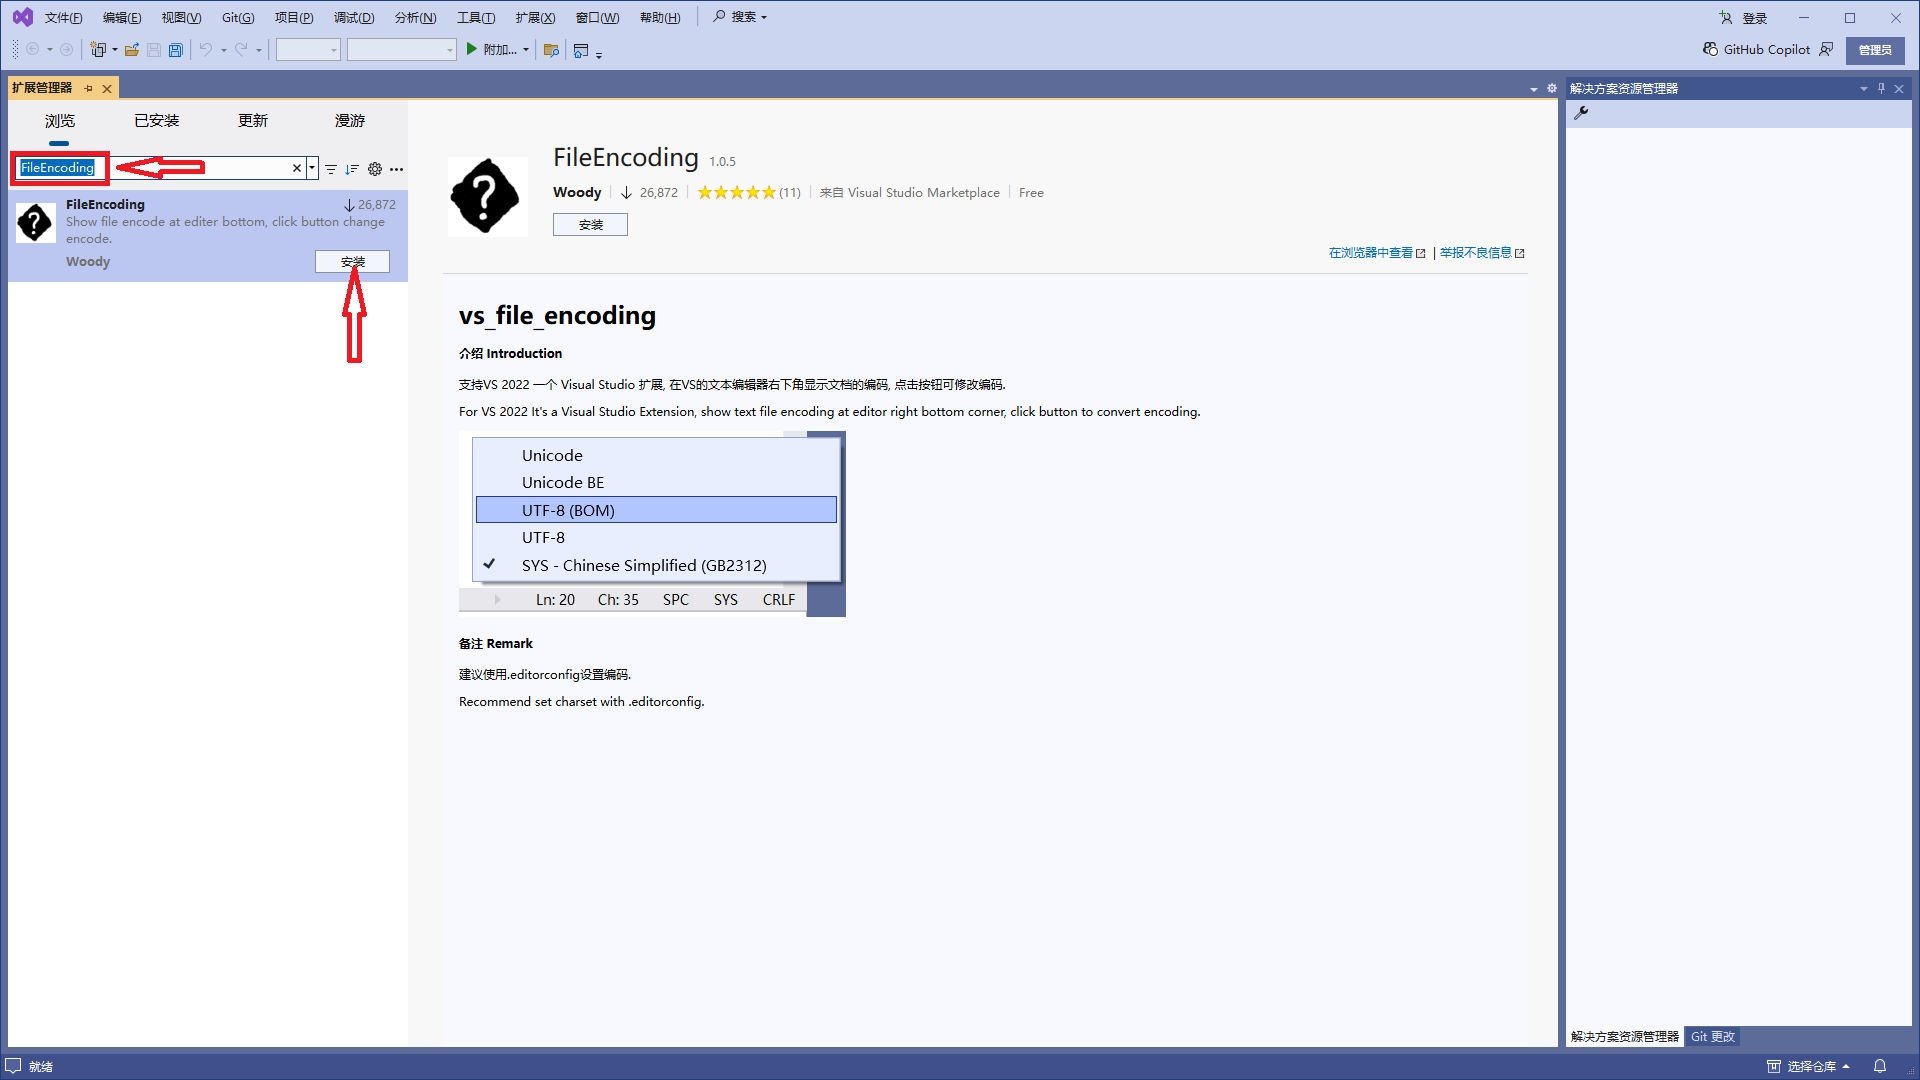Select the Save All toolbar icon

[x=176, y=49]
